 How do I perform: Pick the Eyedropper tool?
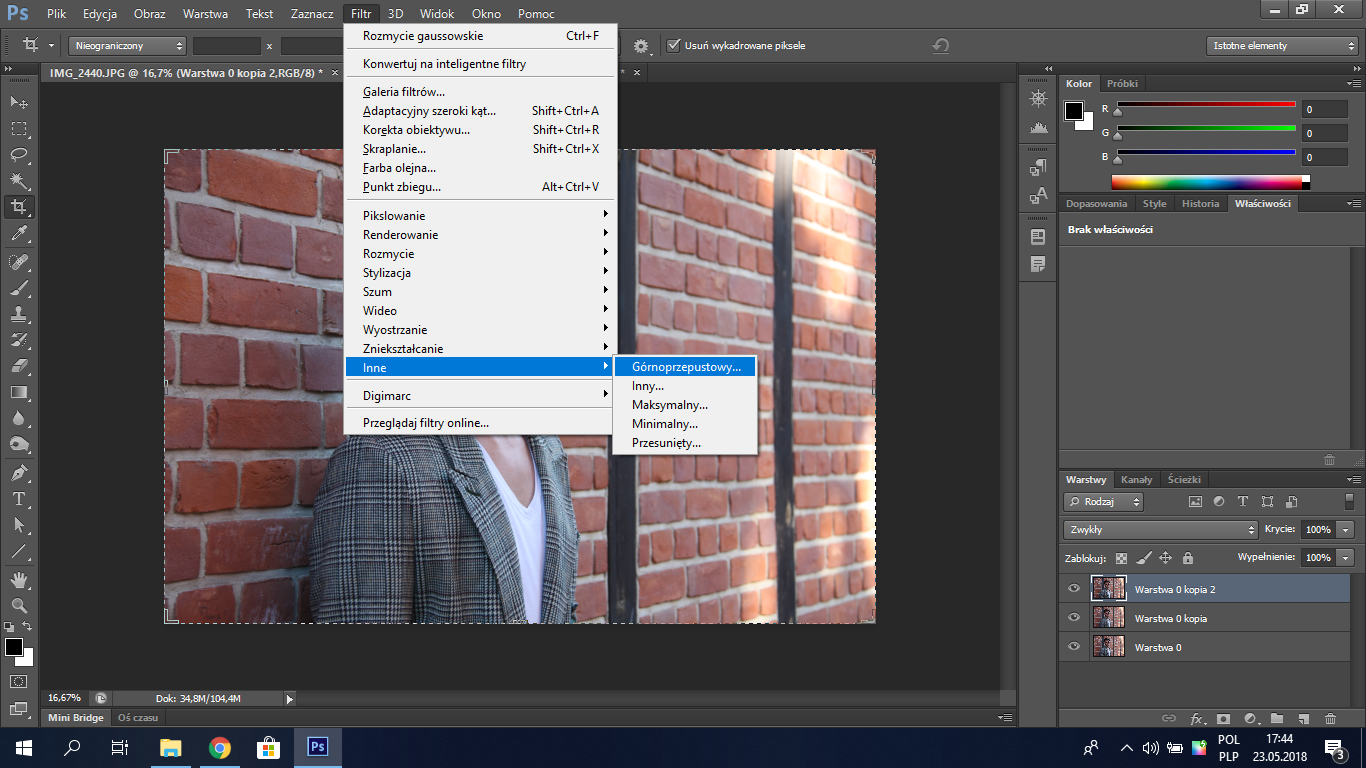[x=19, y=234]
